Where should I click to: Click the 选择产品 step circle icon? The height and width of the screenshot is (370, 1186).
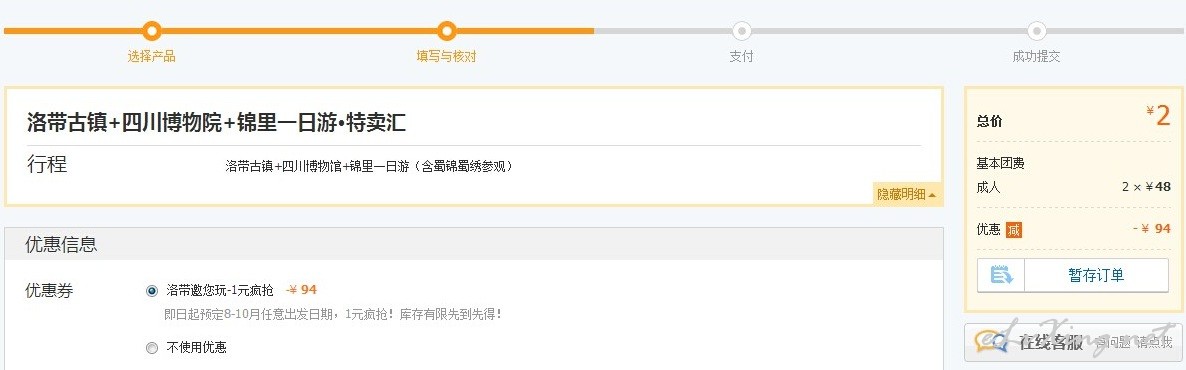pos(152,31)
